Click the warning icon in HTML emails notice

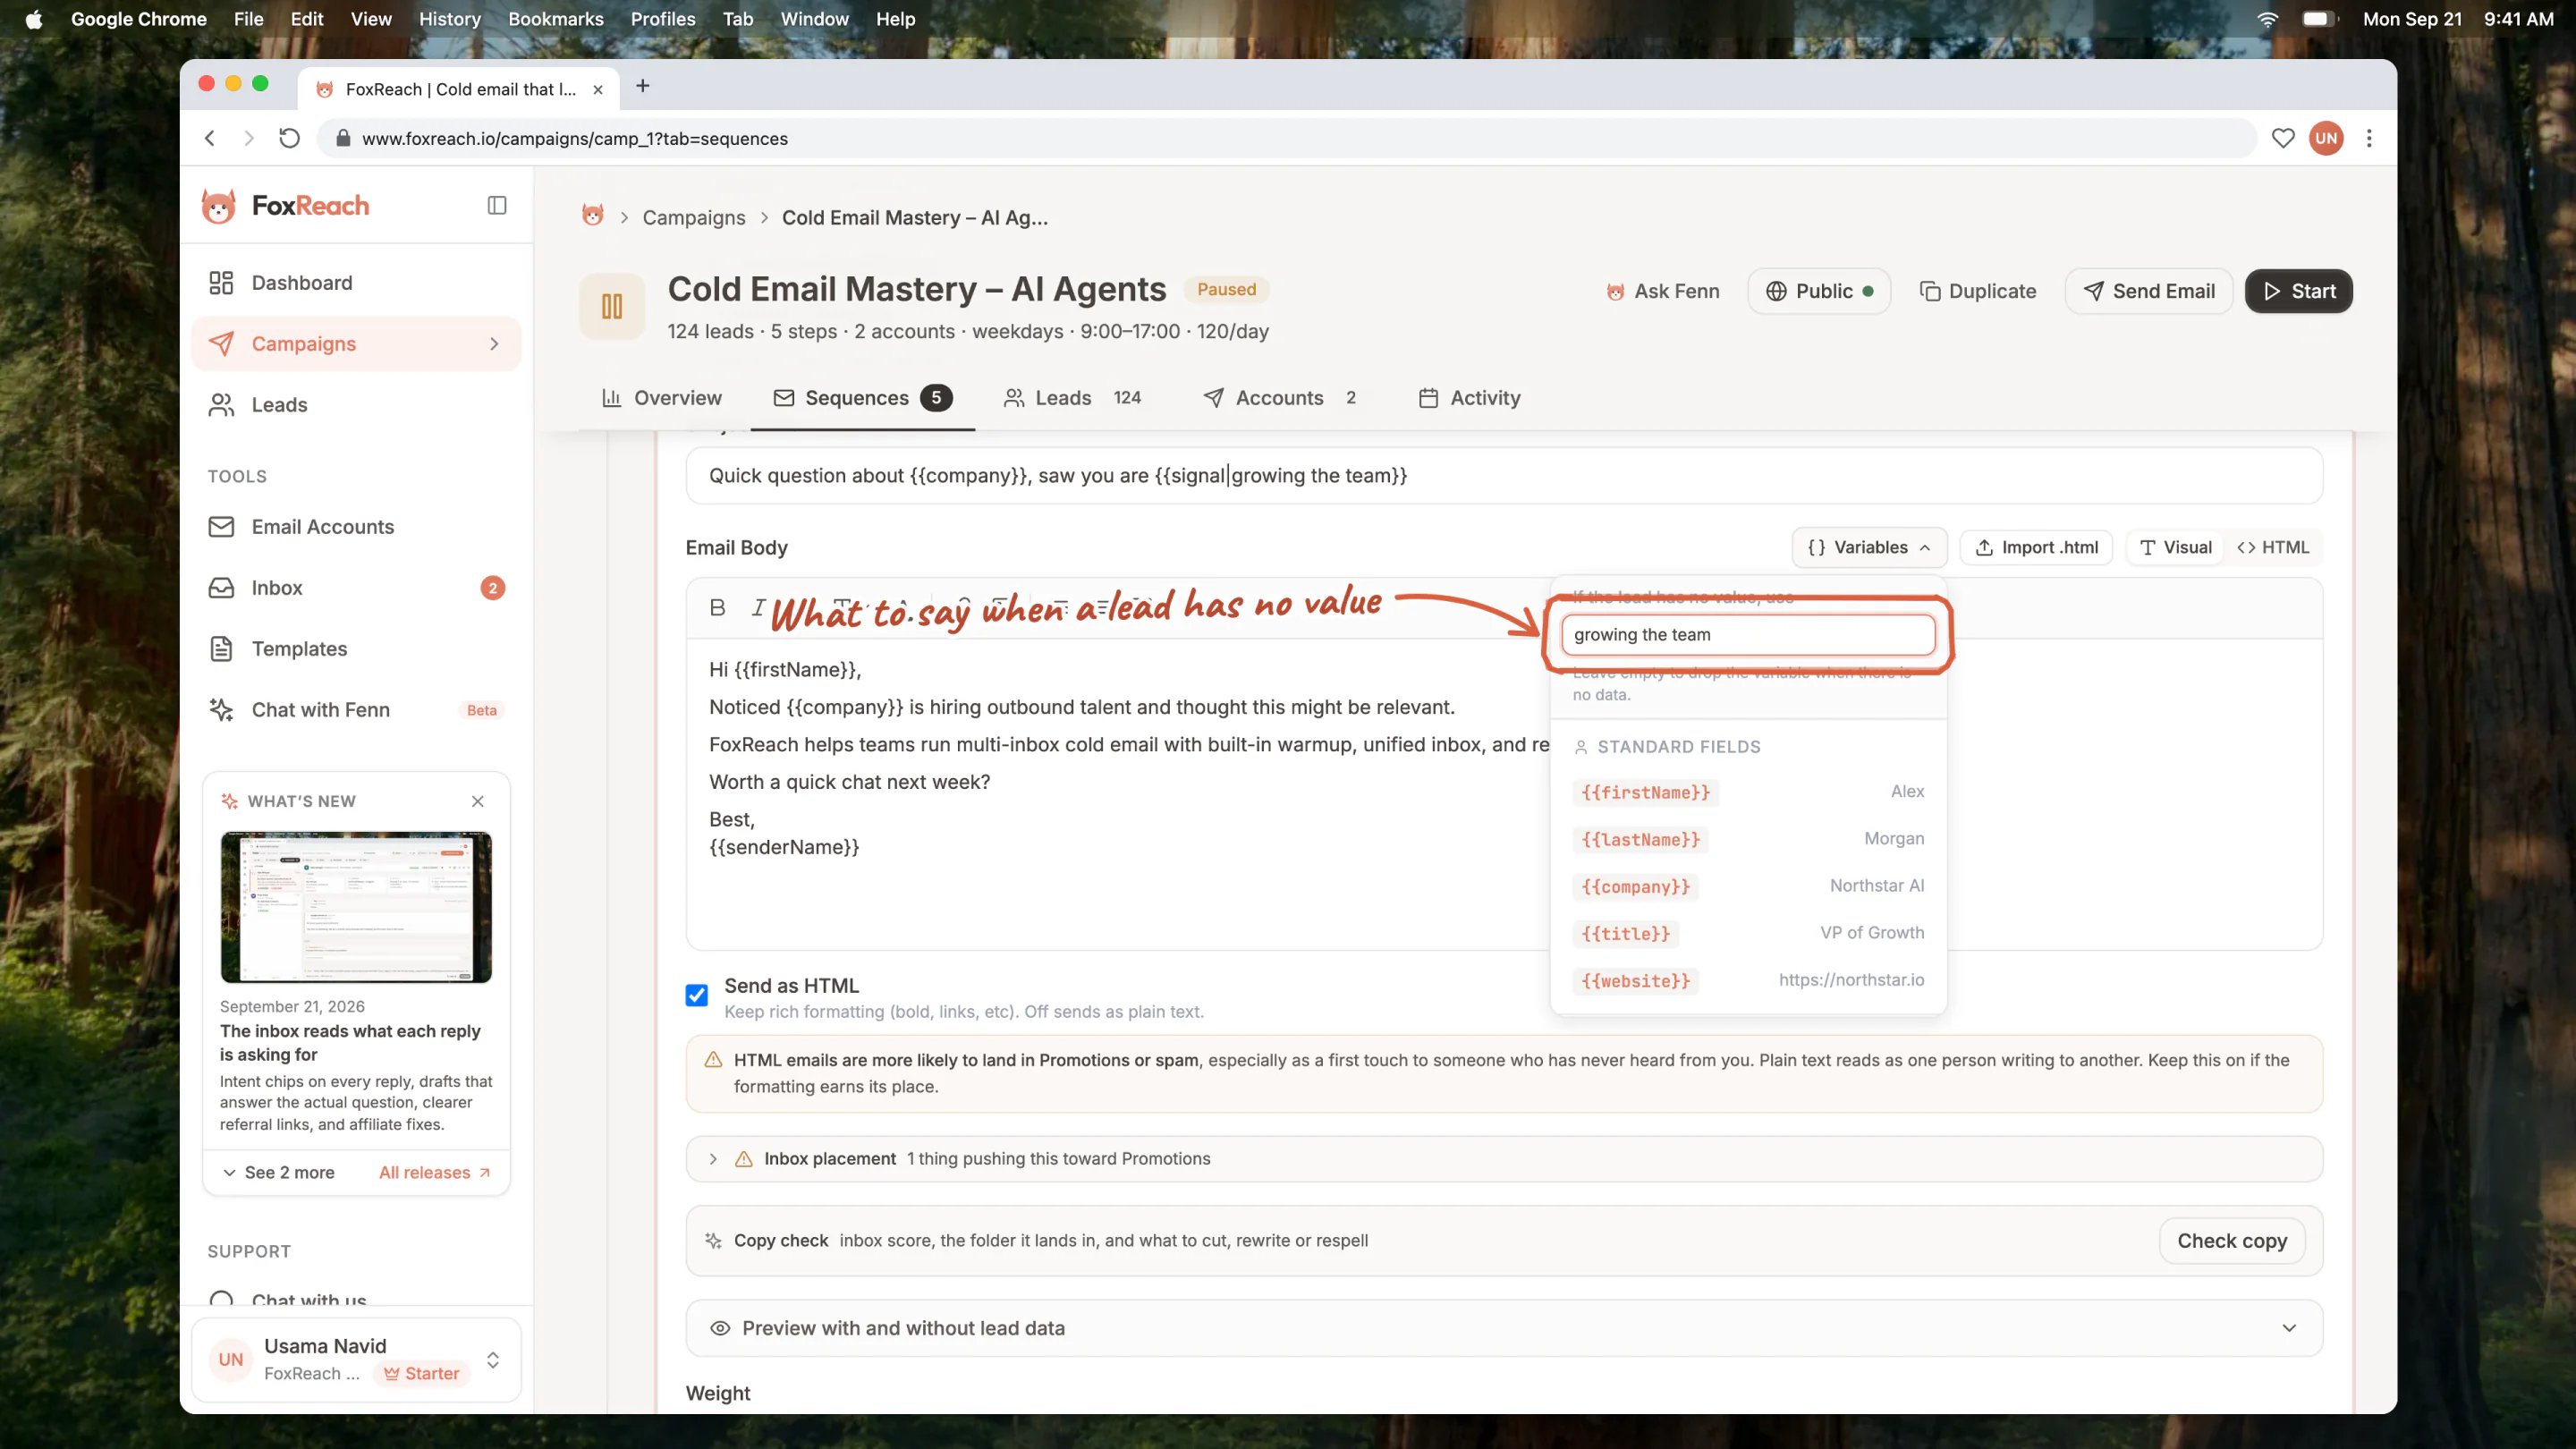[x=713, y=1060]
